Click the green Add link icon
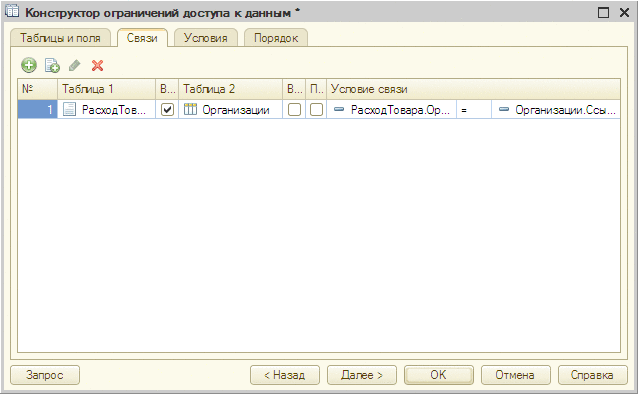This screenshot has width=638, height=394. point(29,65)
